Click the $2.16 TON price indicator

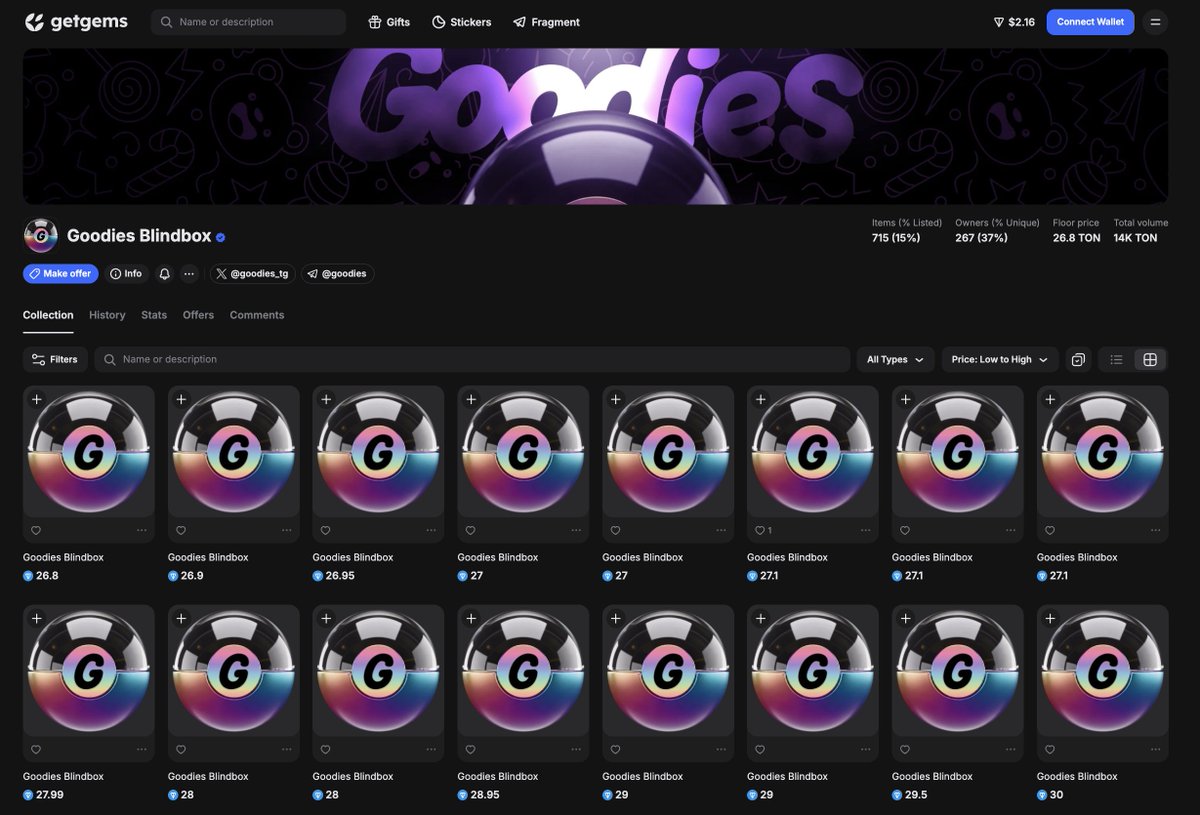pos(1014,22)
